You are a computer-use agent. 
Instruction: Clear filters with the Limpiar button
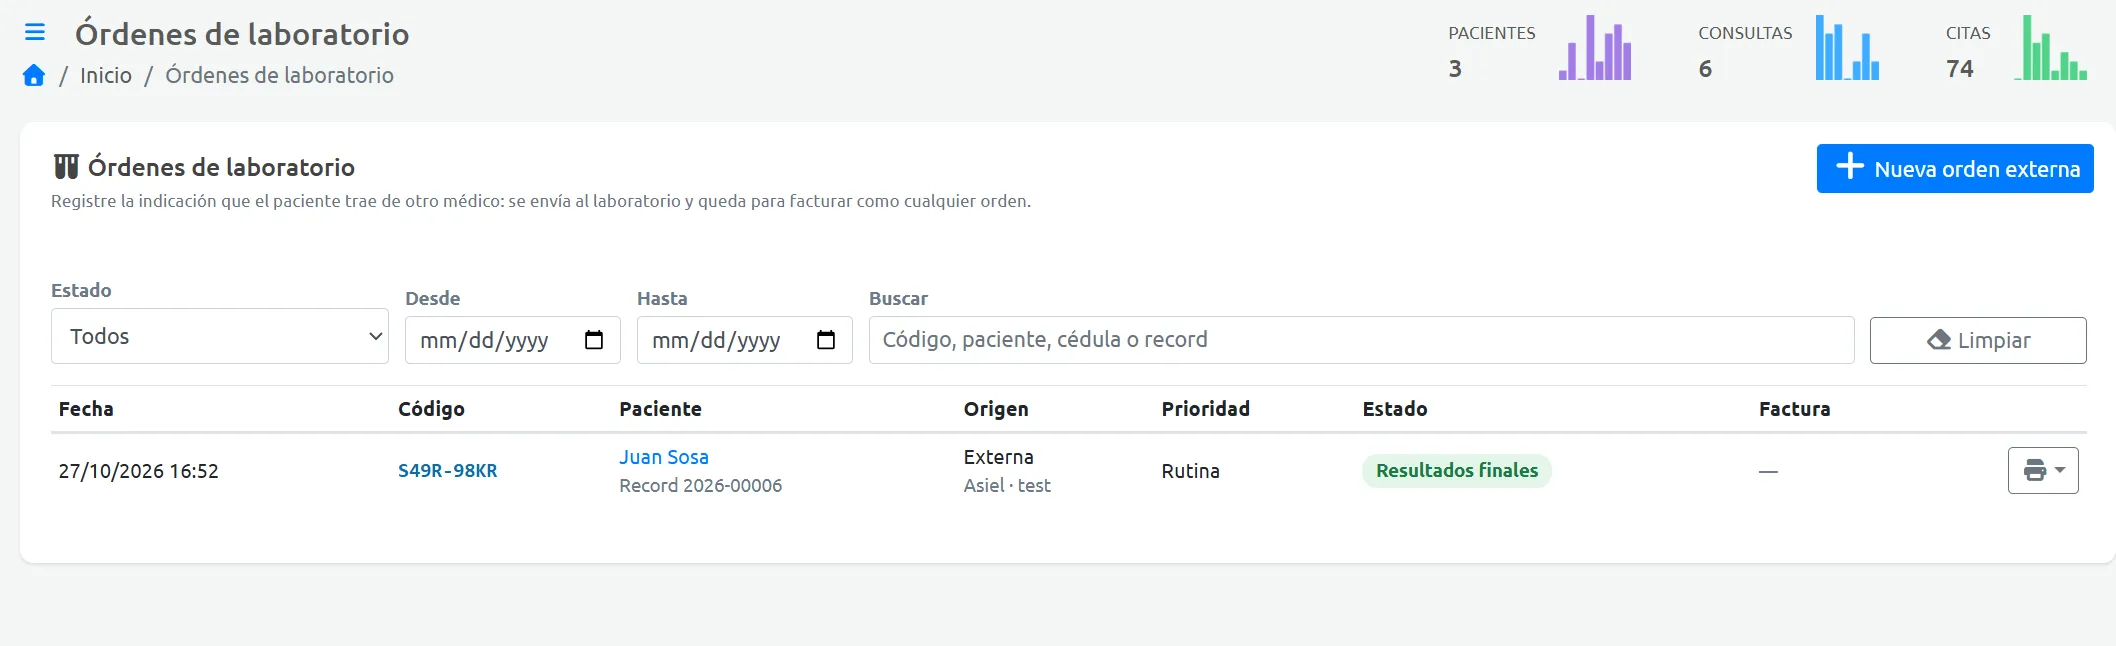tap(1978, 340)
